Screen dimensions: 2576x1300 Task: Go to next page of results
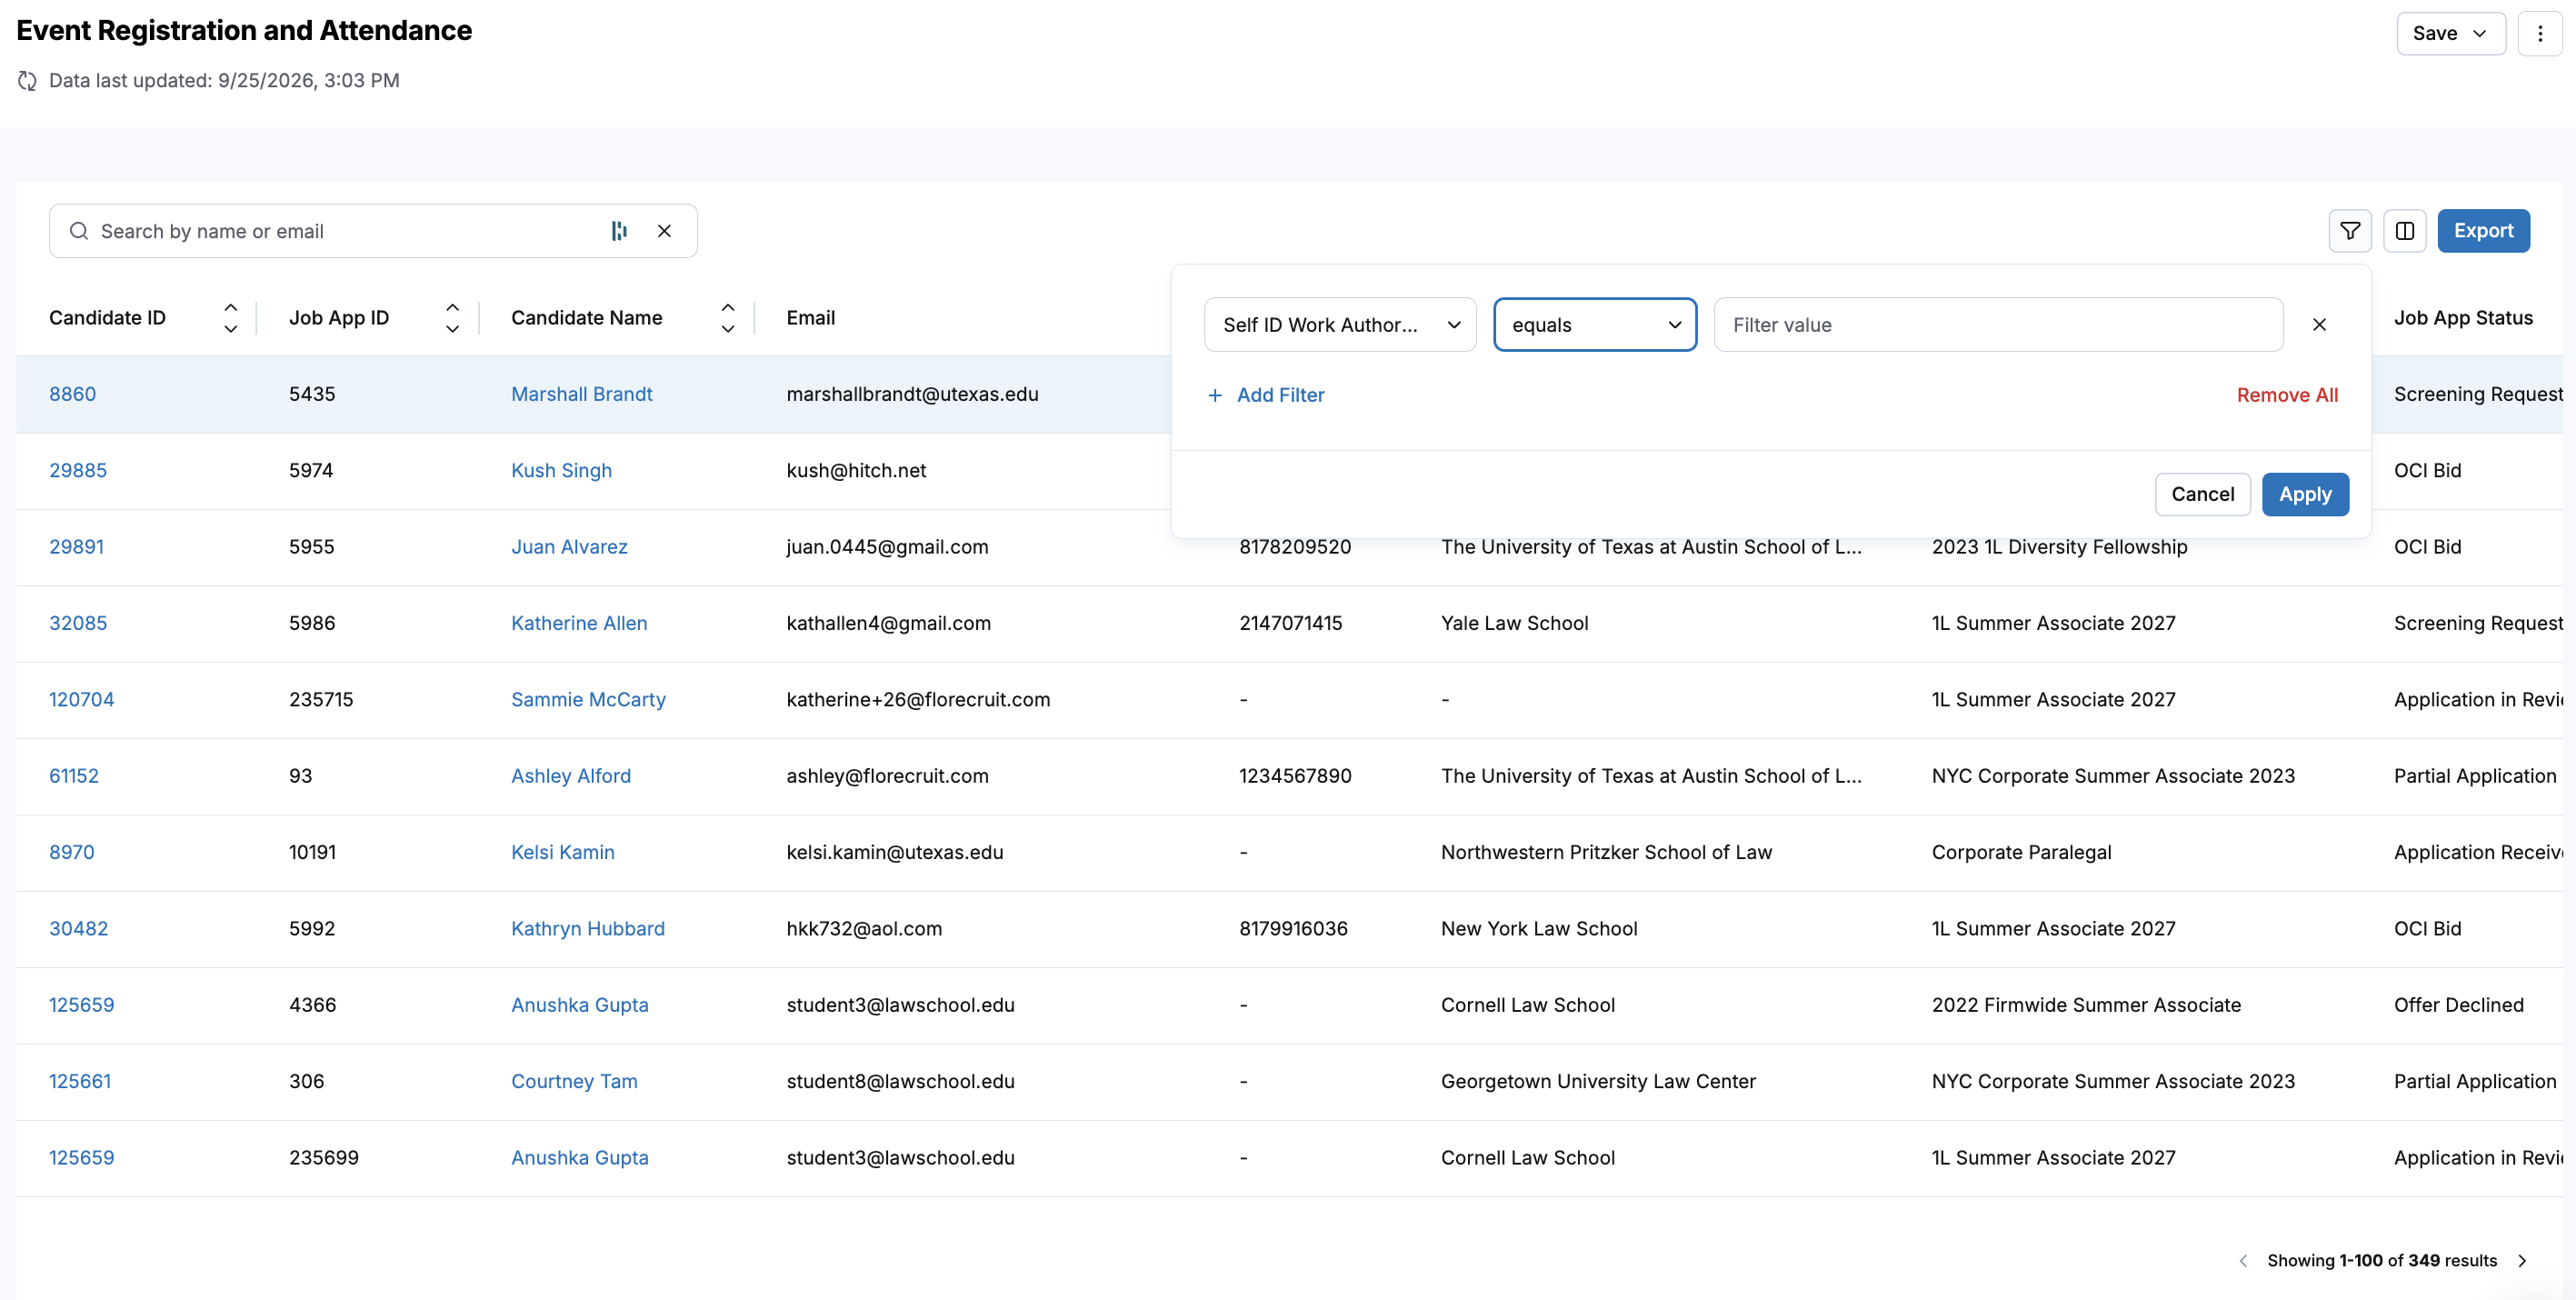[2522, 1260]
